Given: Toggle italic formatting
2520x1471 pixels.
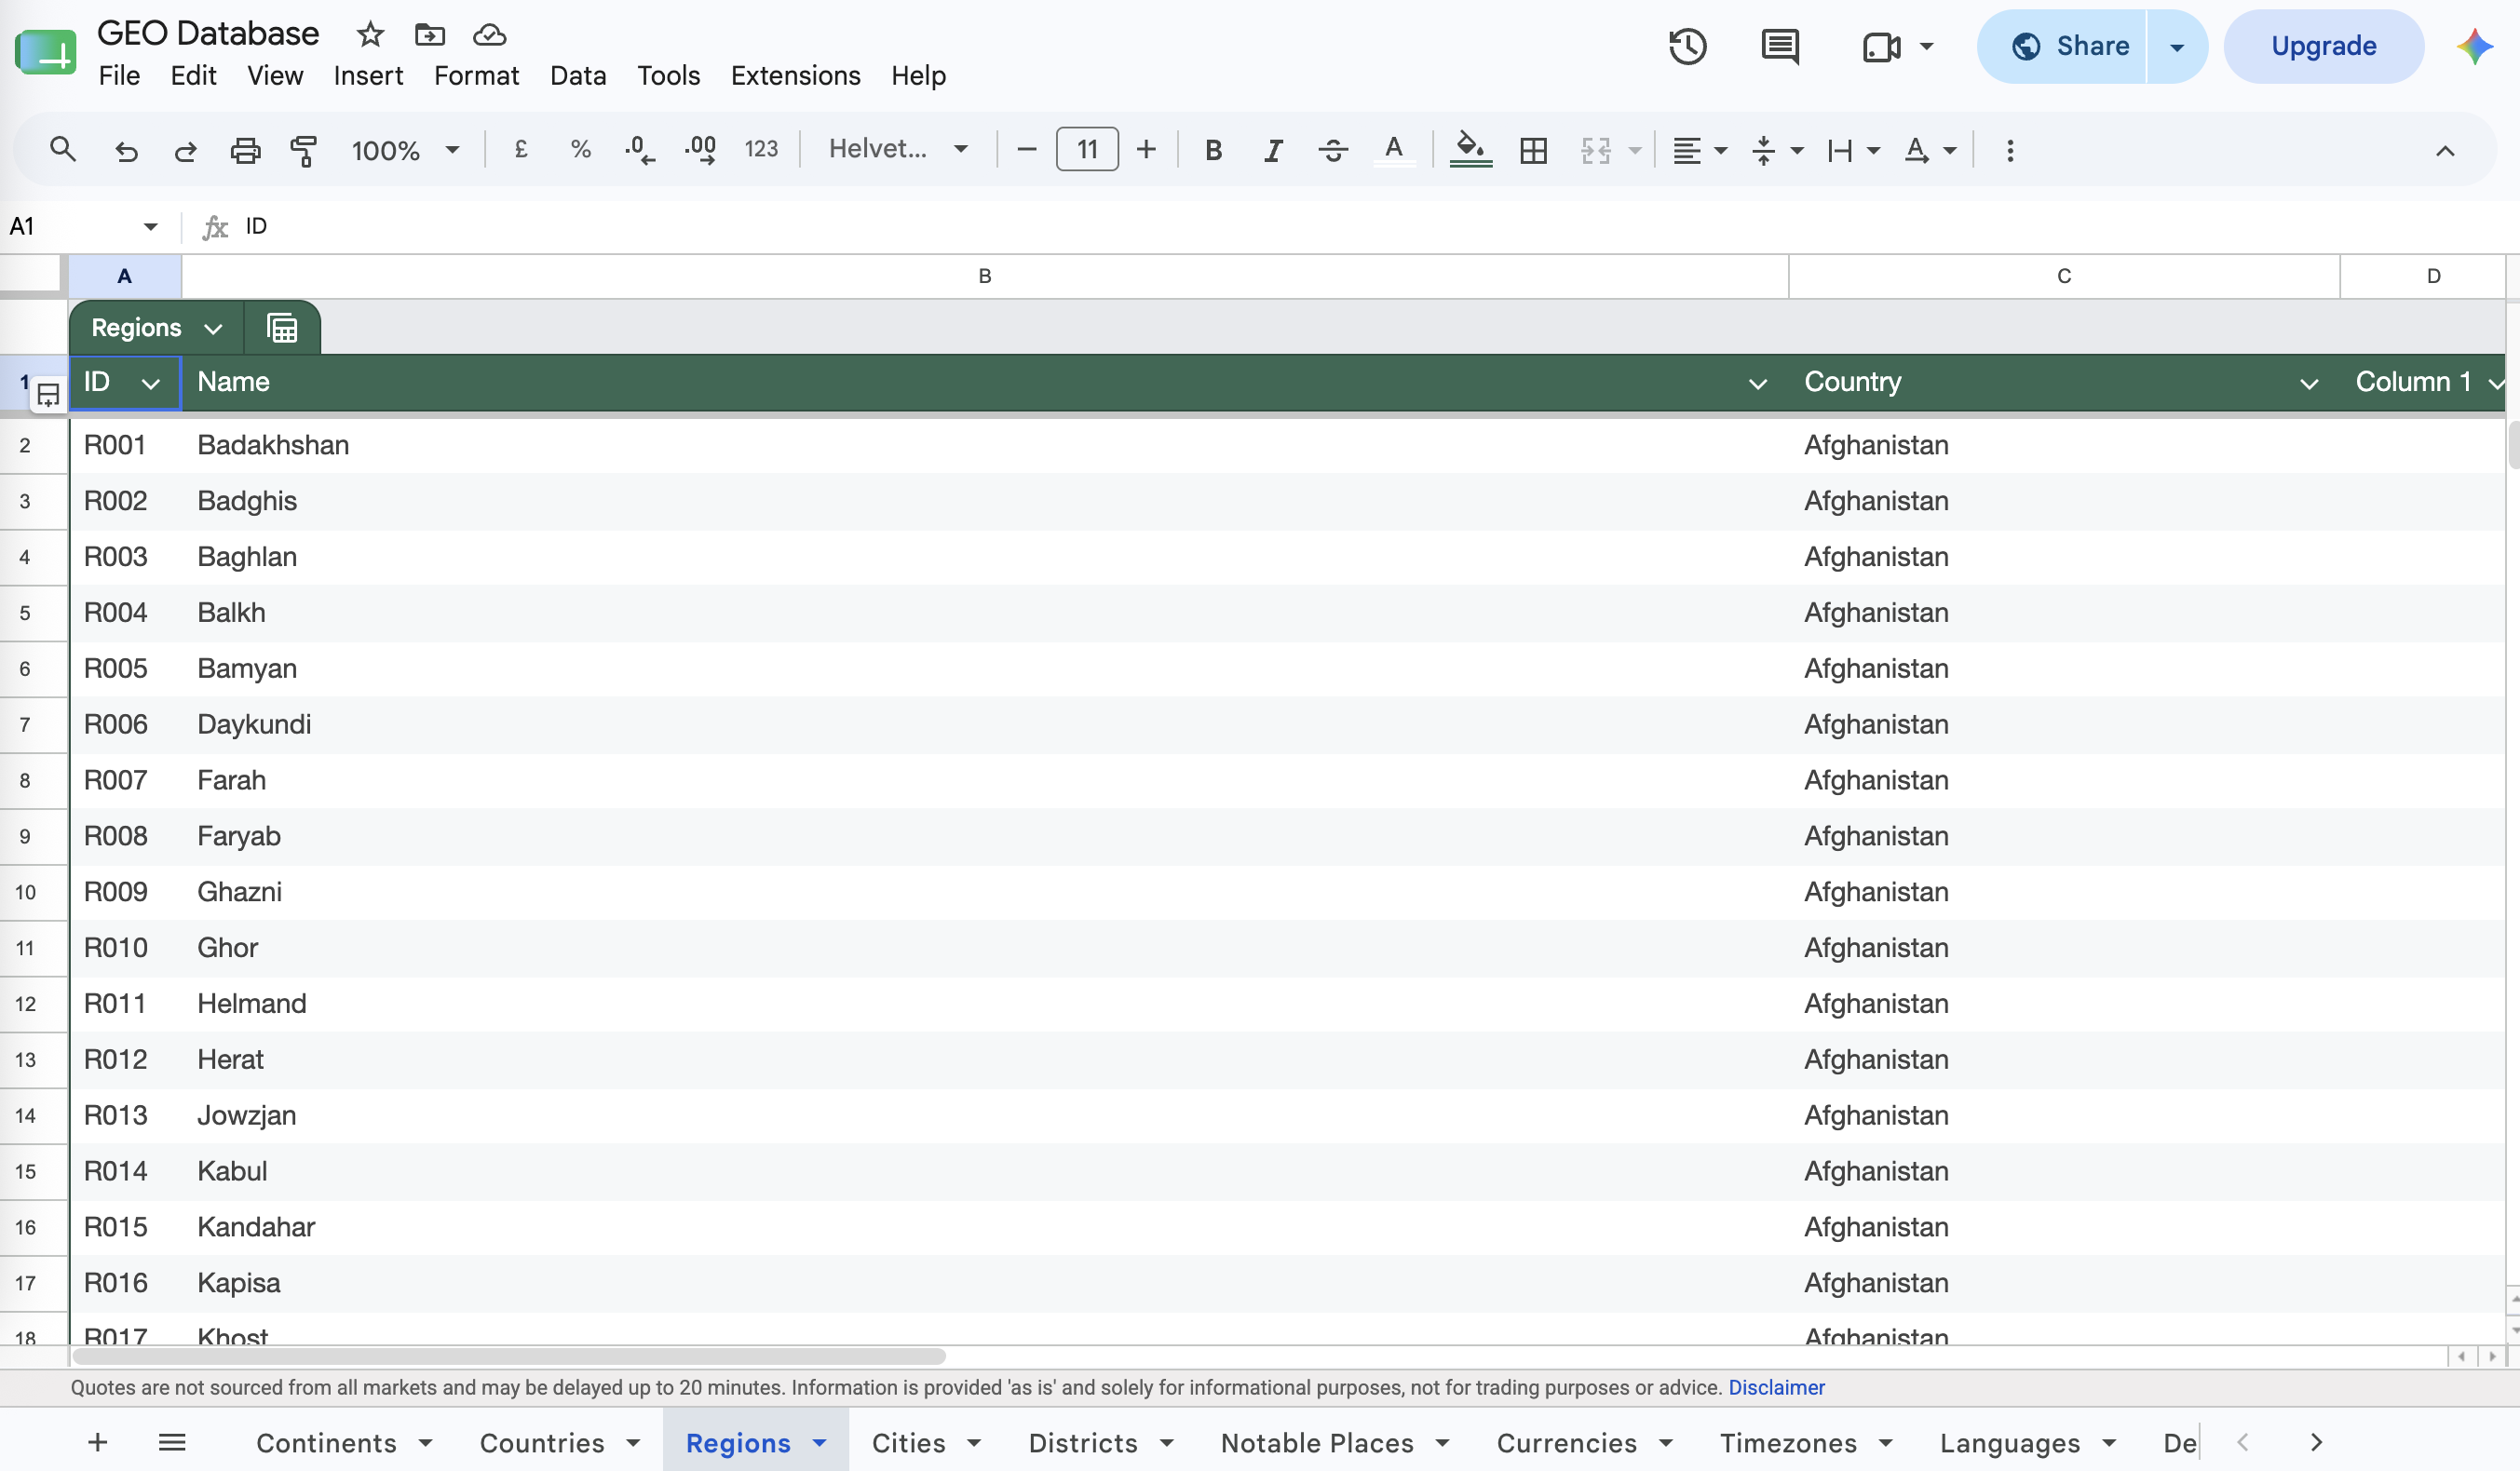Looking at the screenshot, I should coord(1272,150).
